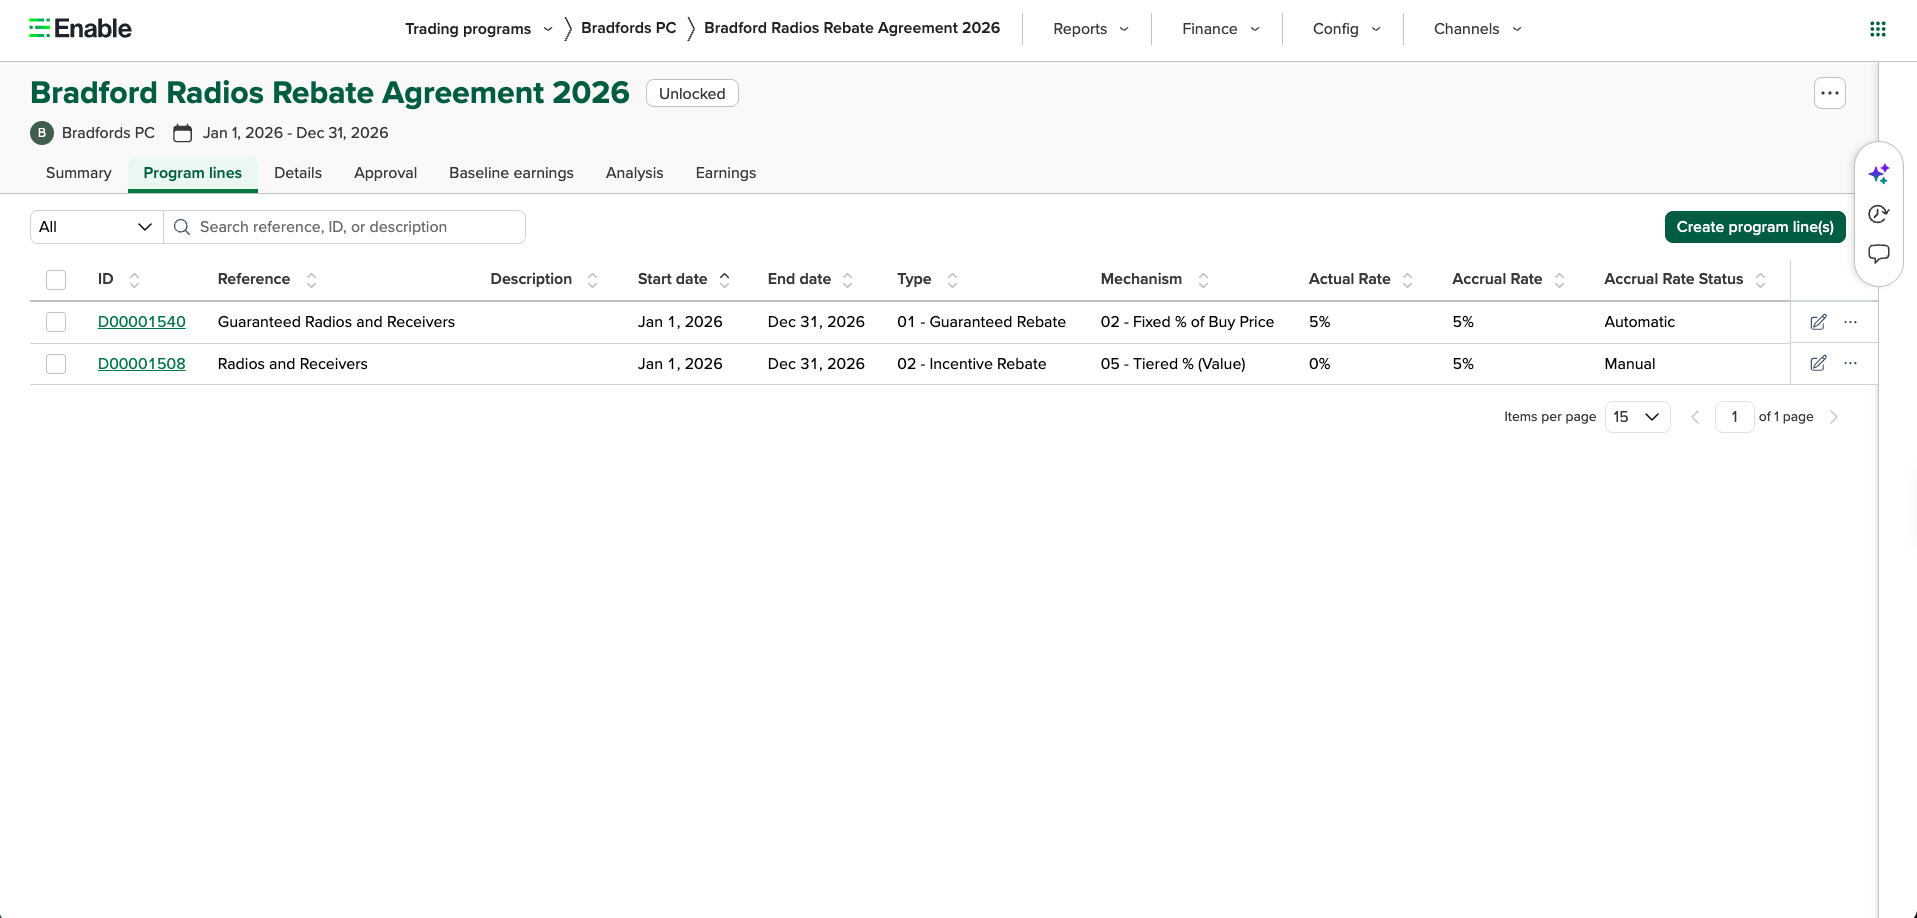Open the AI sparkle assistant icon
Image resolution: width=1917 pixels, height=918 pixels.
[1878, 174]
